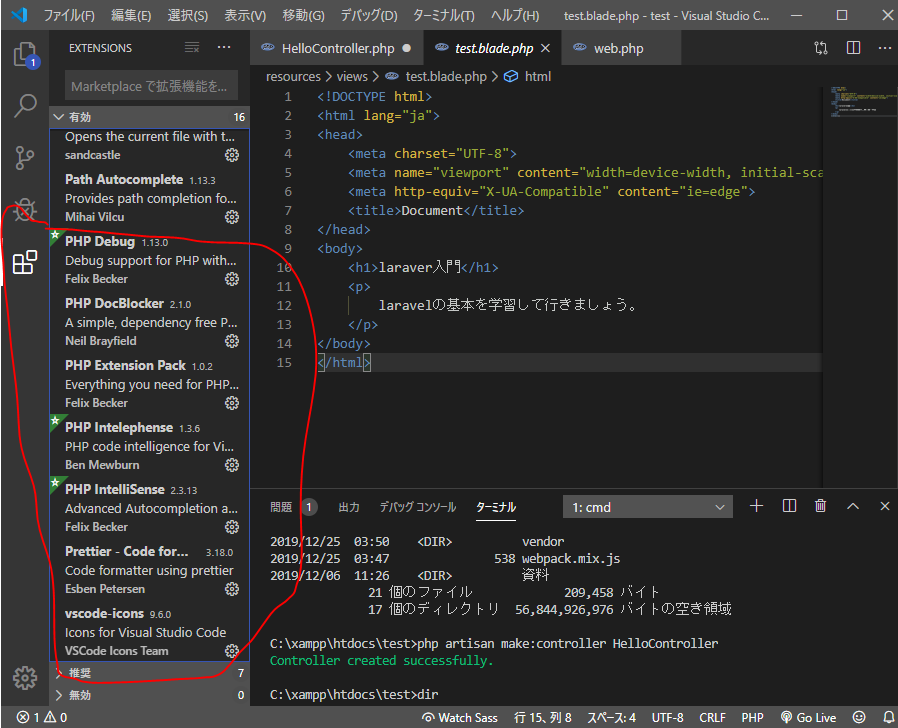Click the UTF-8 encoding indicator
This screenshot has height=728, width=898.
(667, 717)
